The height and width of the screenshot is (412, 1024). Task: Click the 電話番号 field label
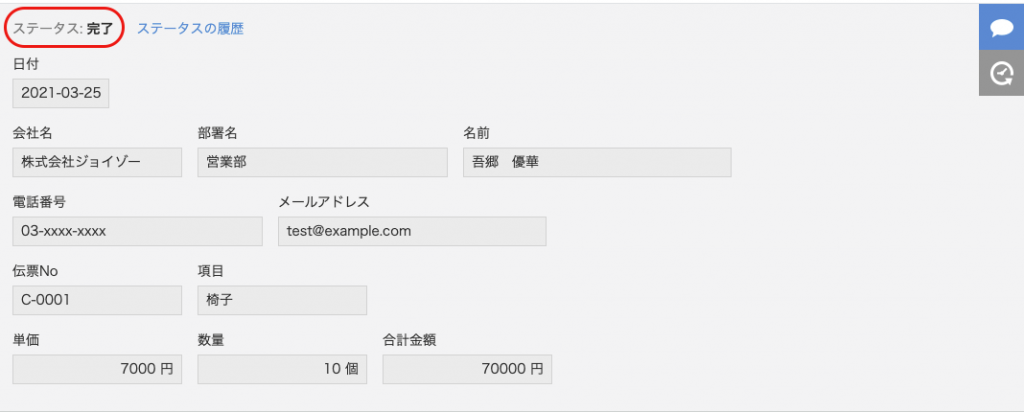pyautogui.click(x=39, y=202)
